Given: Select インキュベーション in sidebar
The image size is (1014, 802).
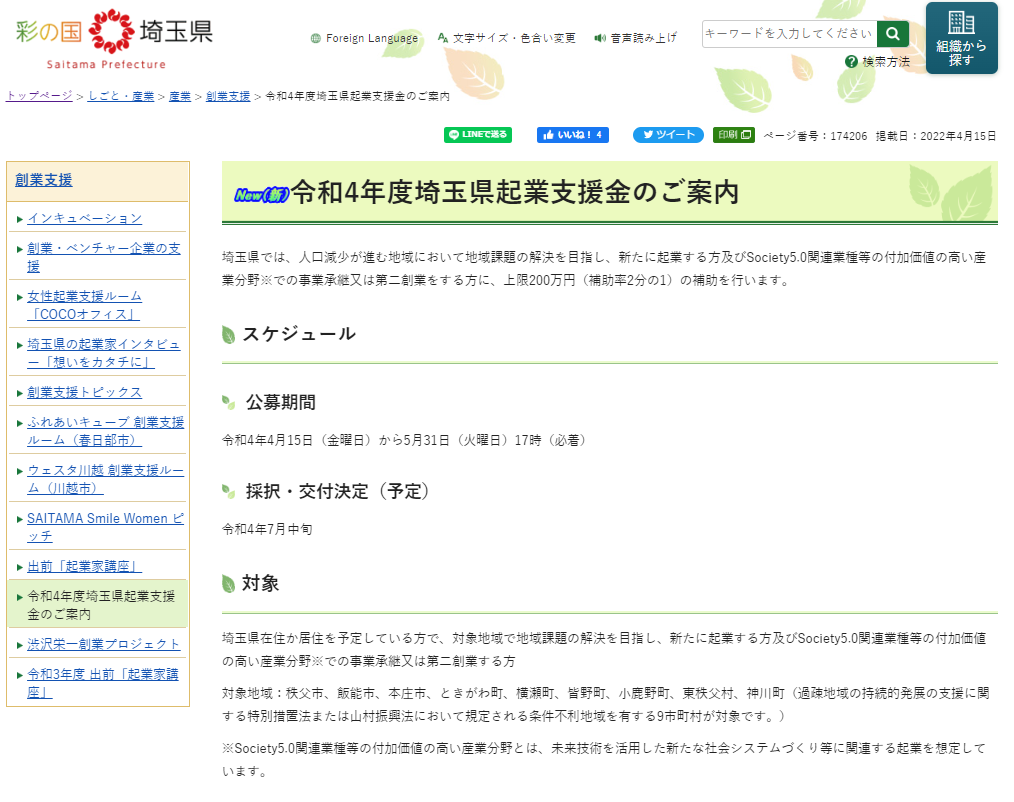Looking at the screenshot, I should [85, 218].
